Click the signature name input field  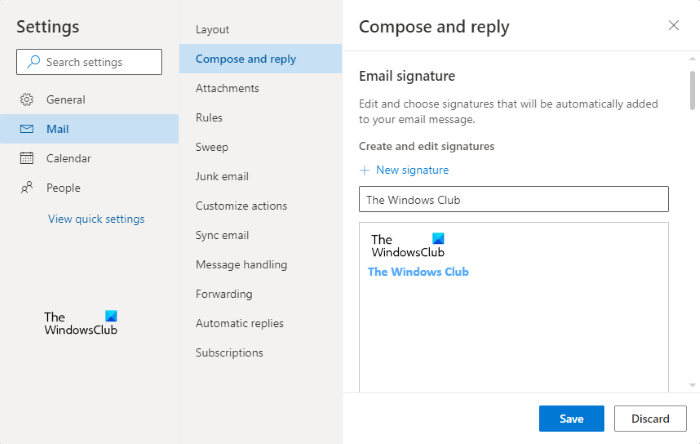click(x=513, y=199)
